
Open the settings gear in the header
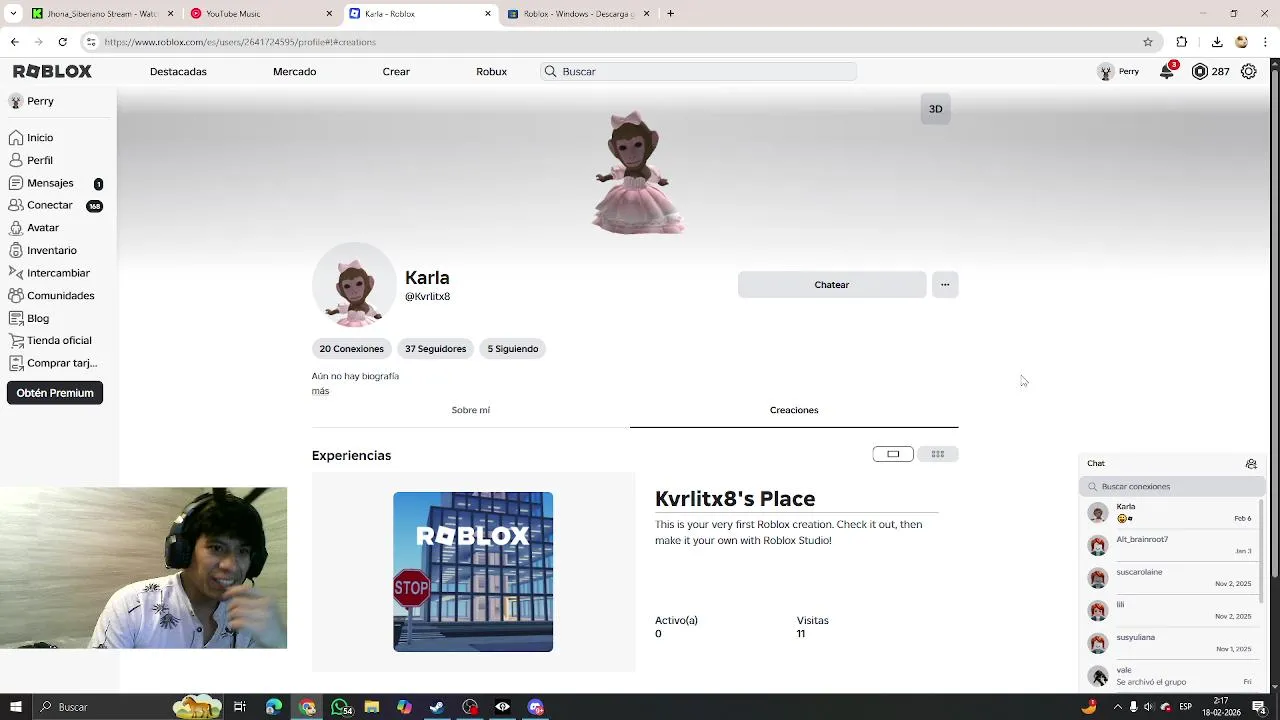coord(1249,72)
